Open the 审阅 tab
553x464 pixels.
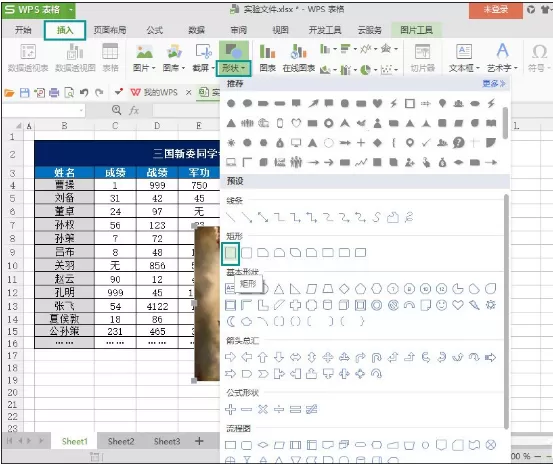pyautogui.click(x=239, y=30)
